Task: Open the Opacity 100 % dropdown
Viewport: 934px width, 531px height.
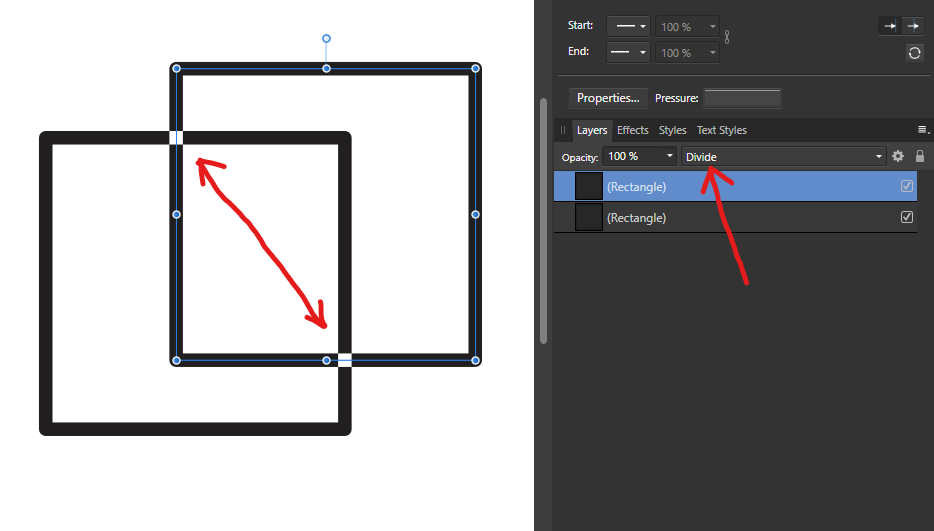Action: 639,156
